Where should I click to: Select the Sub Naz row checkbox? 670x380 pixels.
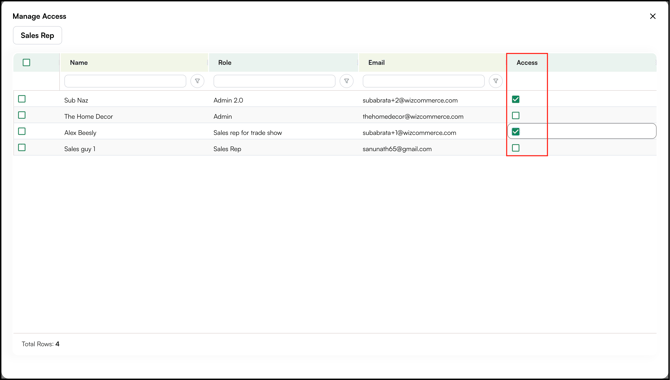point(22,99)
